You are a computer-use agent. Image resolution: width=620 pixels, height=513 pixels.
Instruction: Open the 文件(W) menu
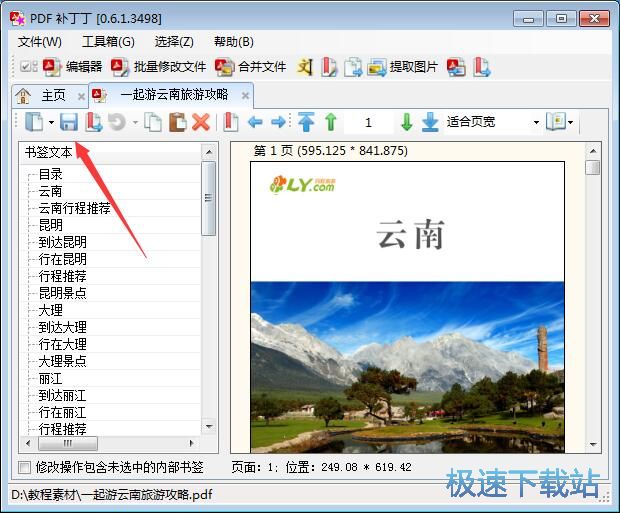pyautogui.click(x=40, y=42)
